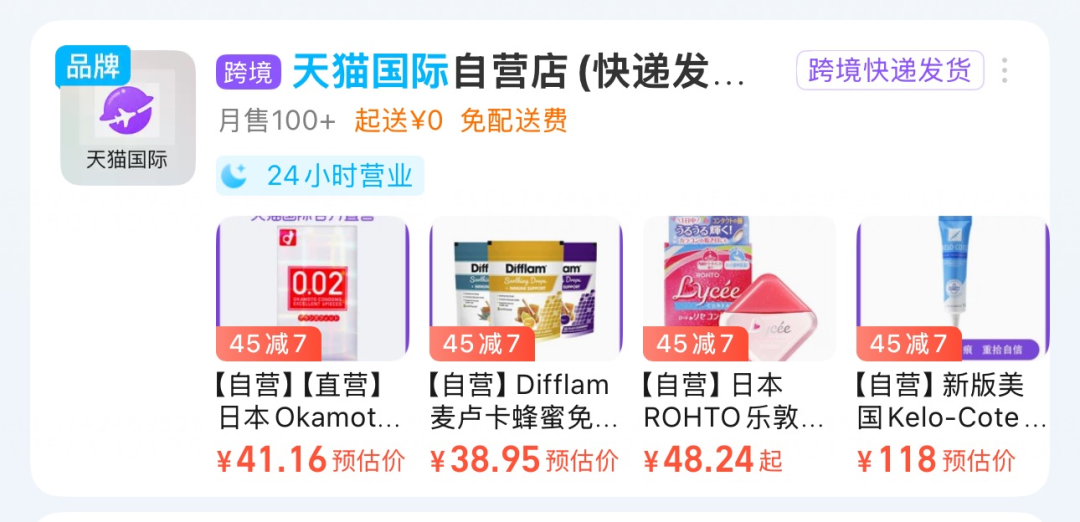Image resolution: width=1080 pixels, height=522 pixels.
Task: Open the ROHTO Lycée eye drops image
Action: (740, 289)
